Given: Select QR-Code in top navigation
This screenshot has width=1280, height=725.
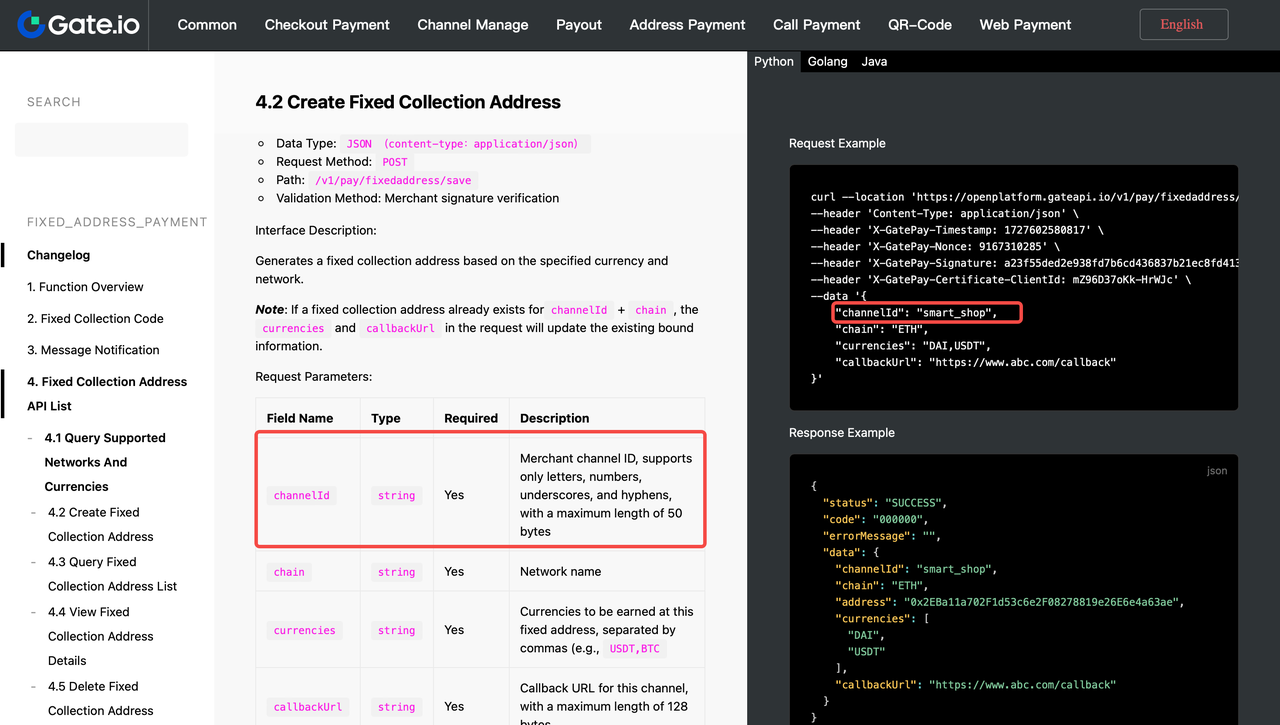Looking at the screenshot, I should pos(919,25).
